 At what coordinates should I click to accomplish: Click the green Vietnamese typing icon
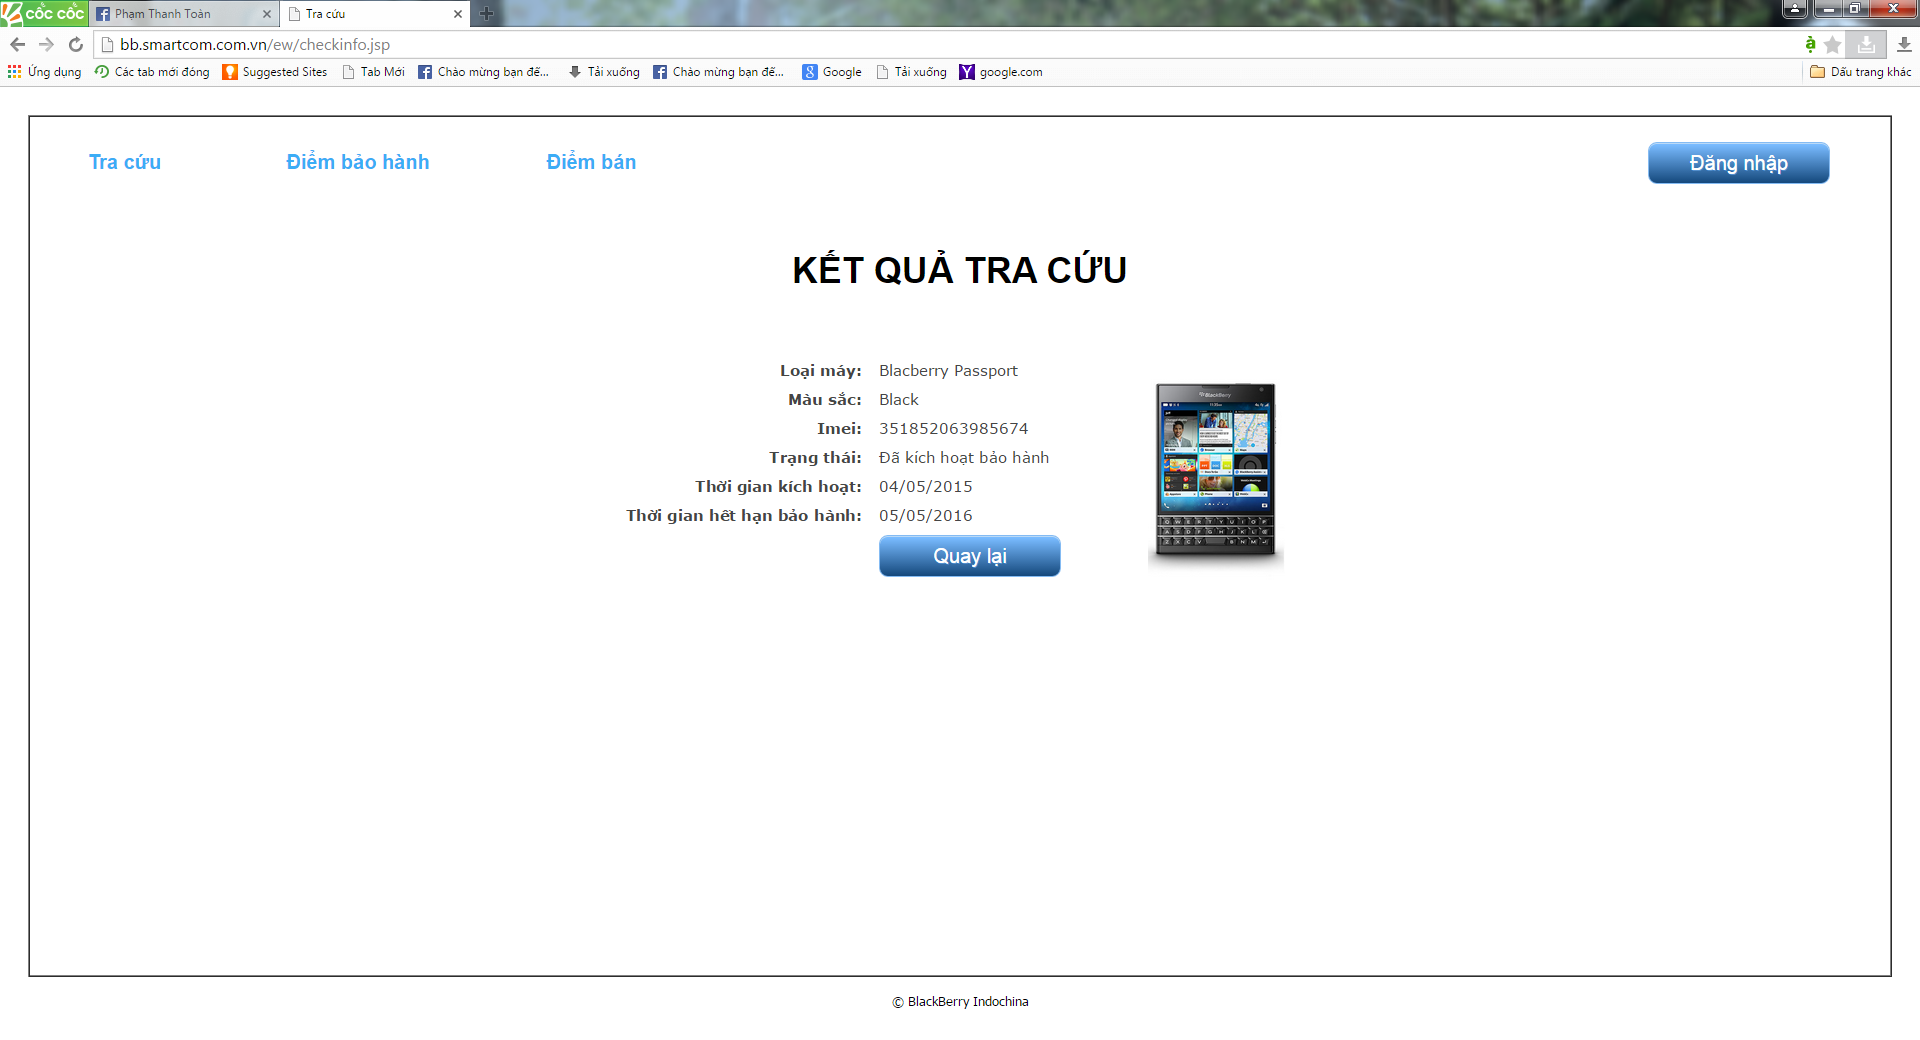pyautogui.click(x=1810, y=44)
